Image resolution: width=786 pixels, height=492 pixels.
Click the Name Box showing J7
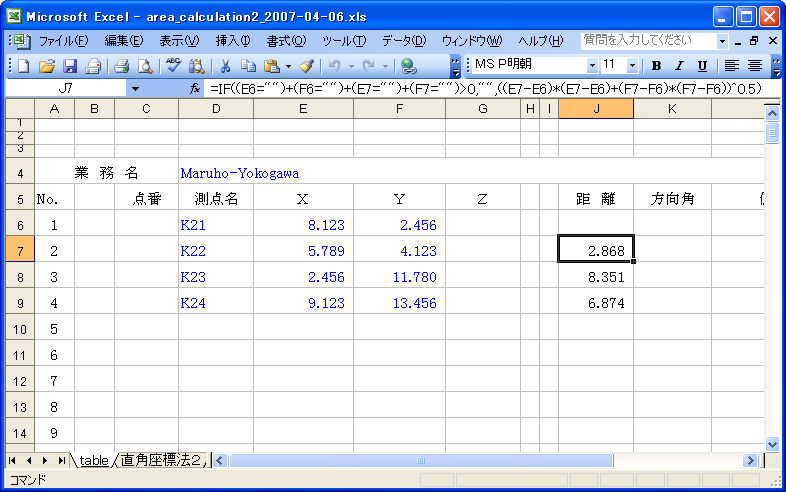[x=66, y=89]
